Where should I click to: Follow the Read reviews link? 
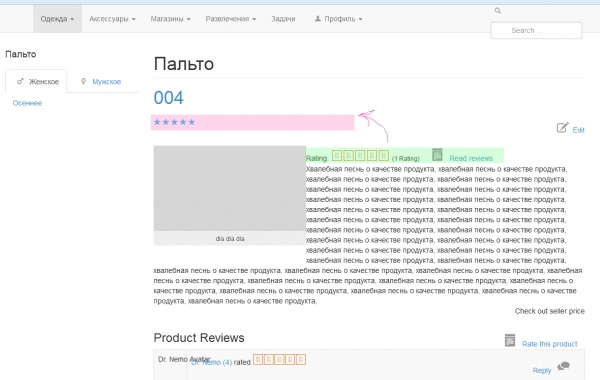pyautogui.click(x=471, y=158)
